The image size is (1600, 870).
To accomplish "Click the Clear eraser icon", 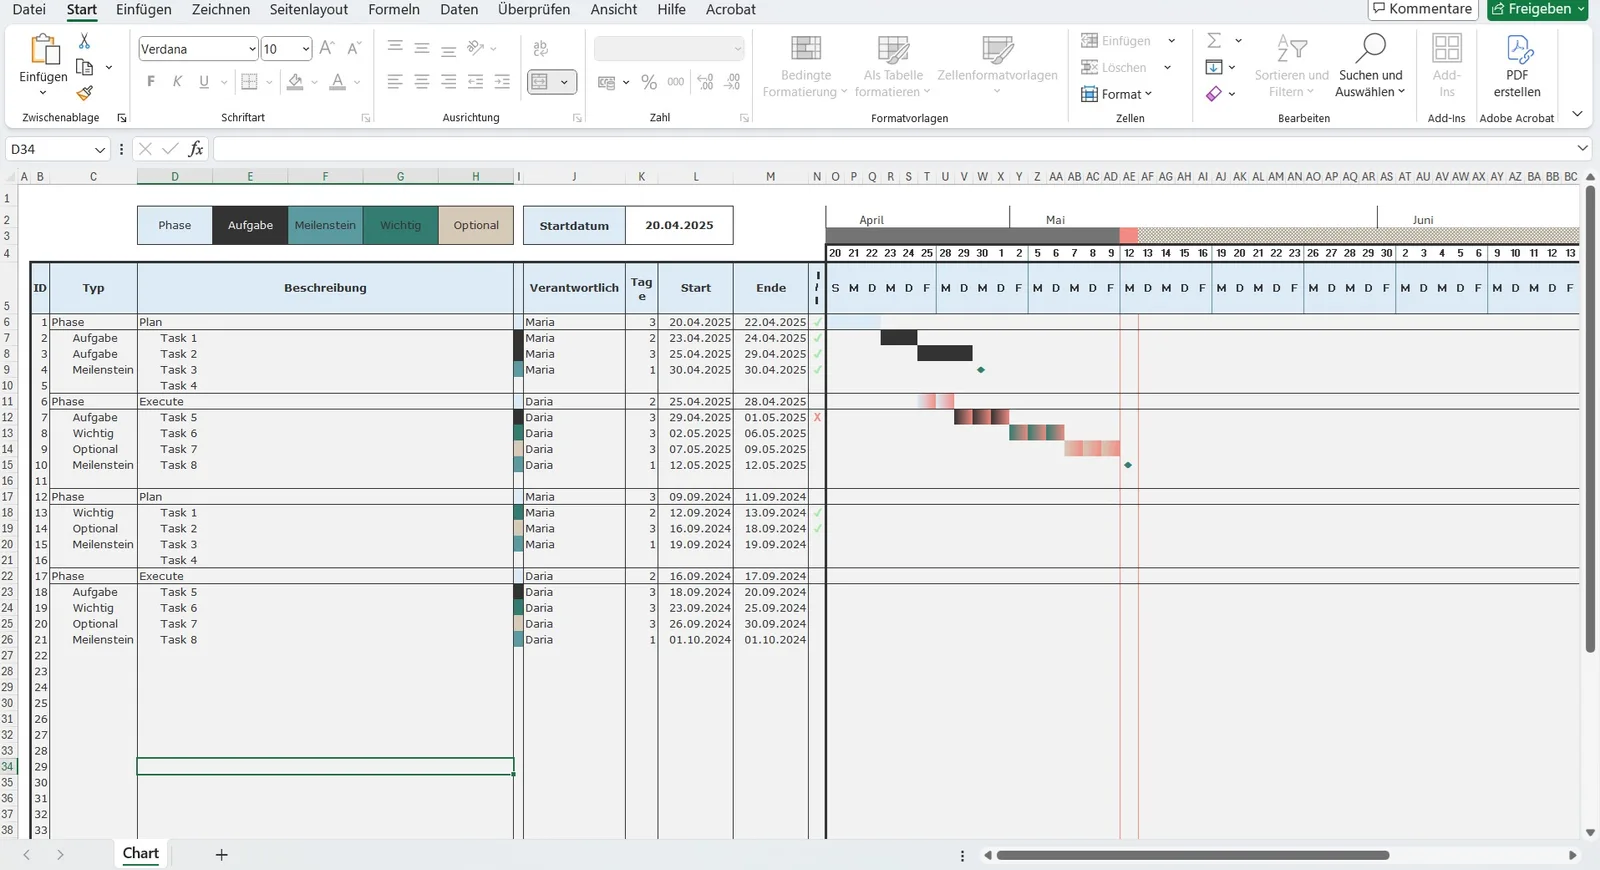I will 1214,93.
